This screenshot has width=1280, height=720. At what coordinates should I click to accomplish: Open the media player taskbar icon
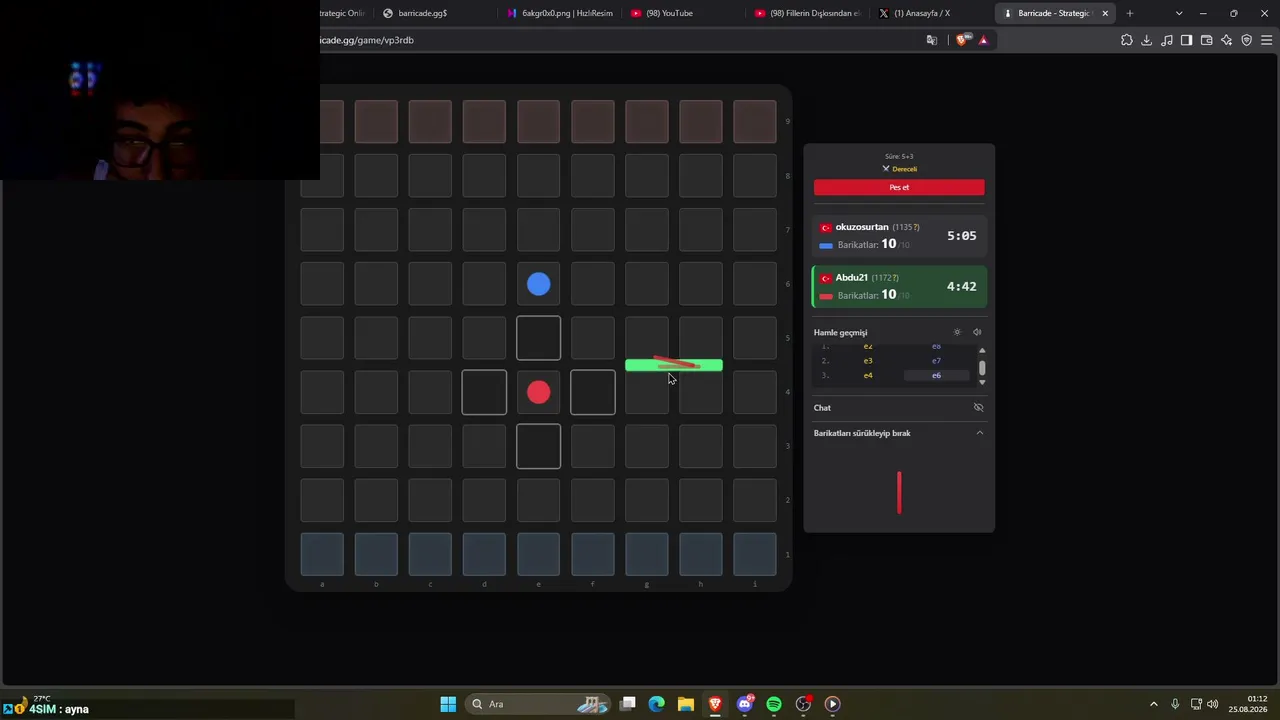[832, 704]
